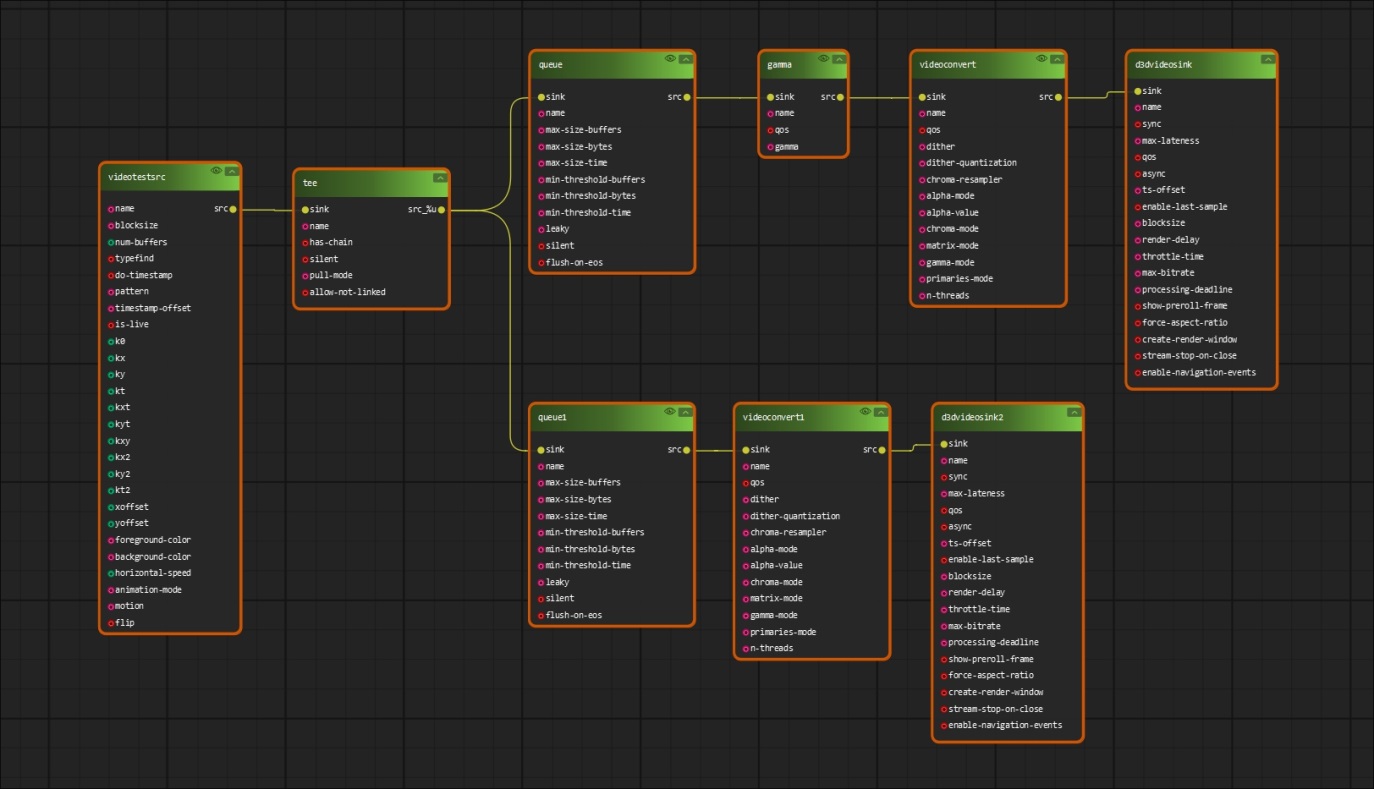Collapse the tee node with its chevron
Screen dimensions: 1374x789
[x=439, y=178]
